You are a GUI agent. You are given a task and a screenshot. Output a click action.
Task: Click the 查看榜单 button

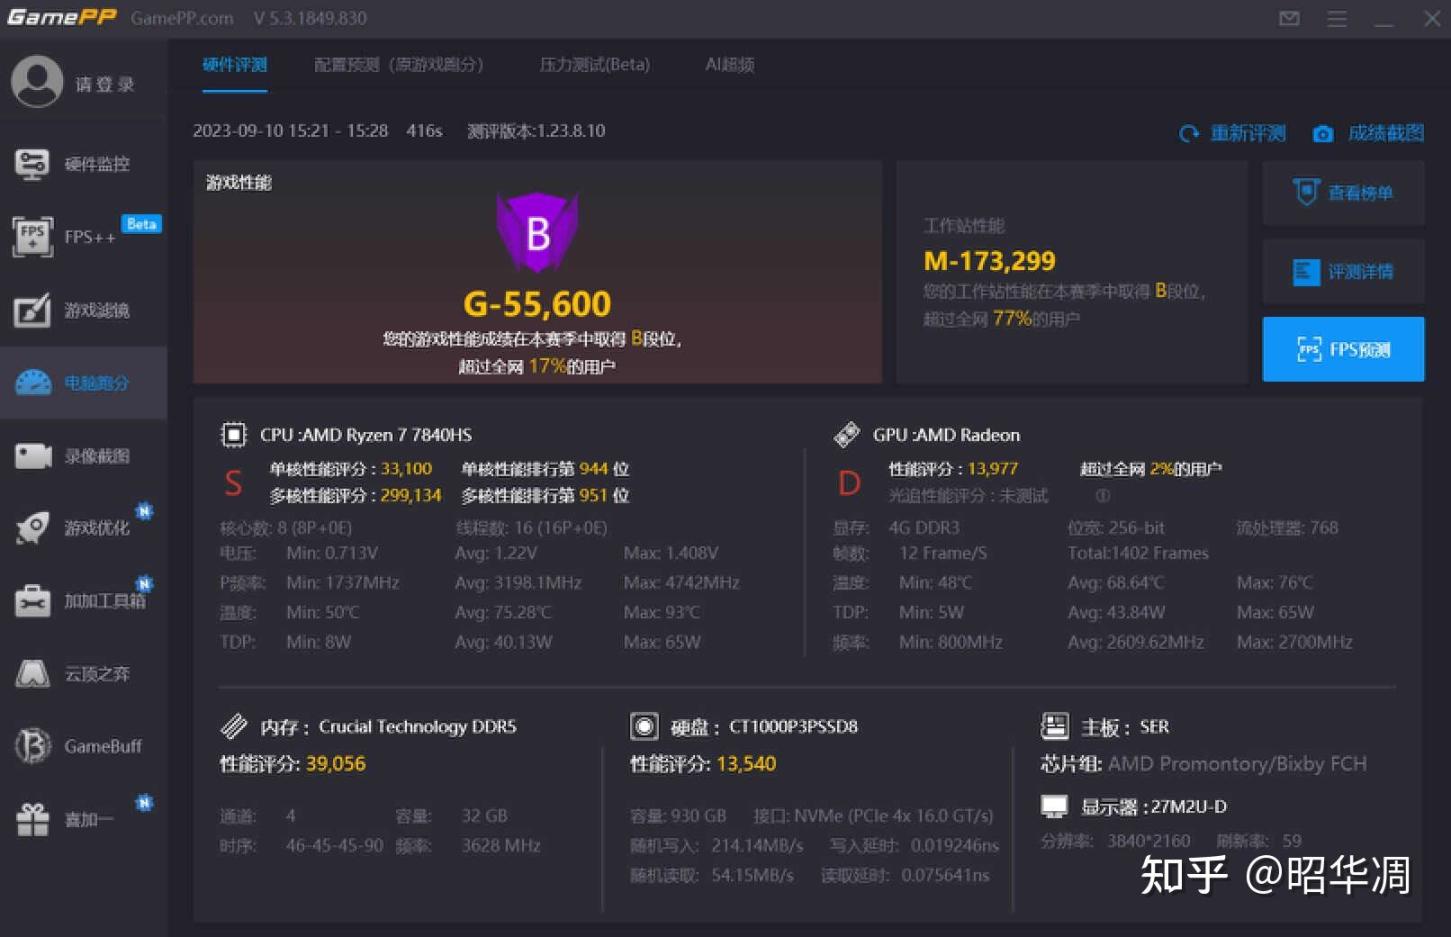[1343, 193]
